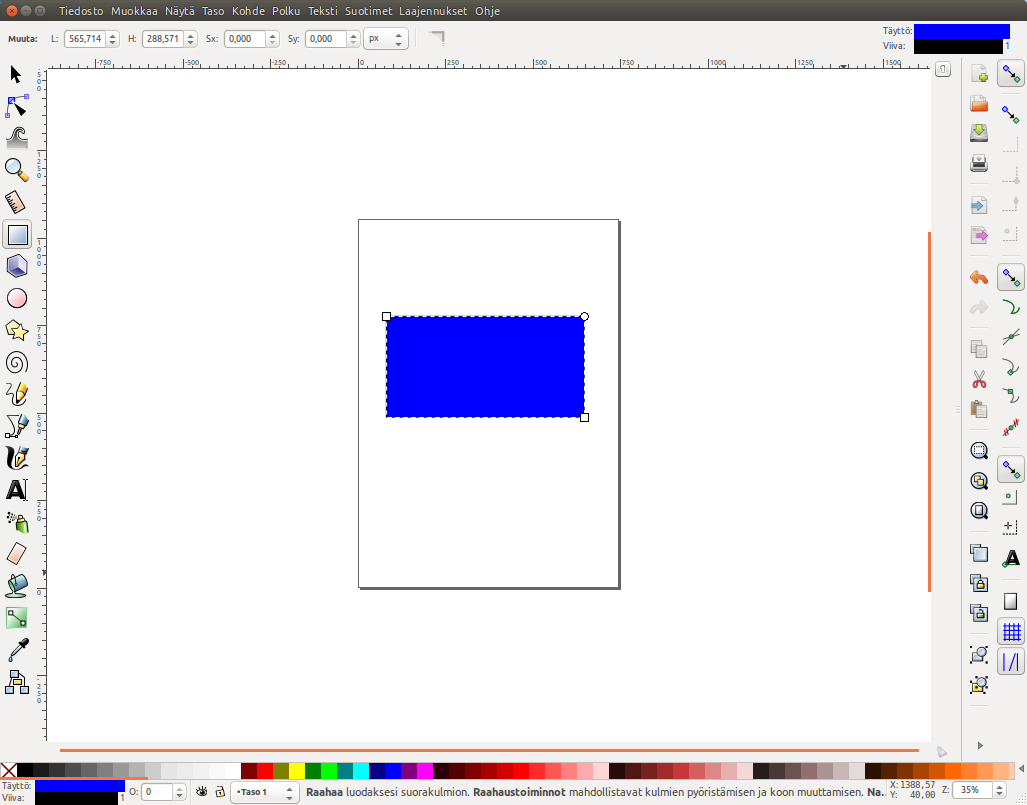Select the Dropper color picker tool

click(x=17, y=650)
